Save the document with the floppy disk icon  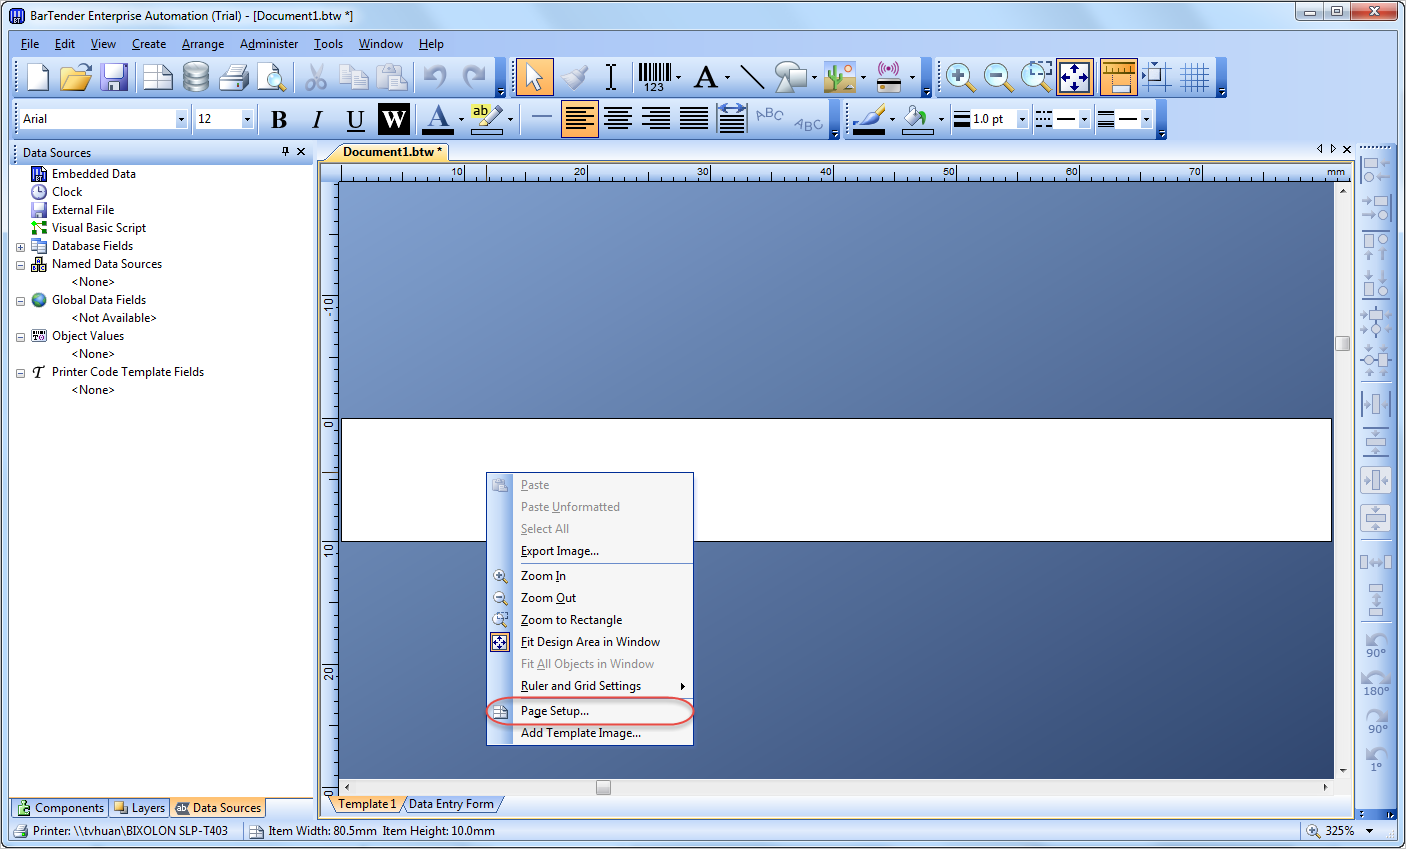coord(114,77)
